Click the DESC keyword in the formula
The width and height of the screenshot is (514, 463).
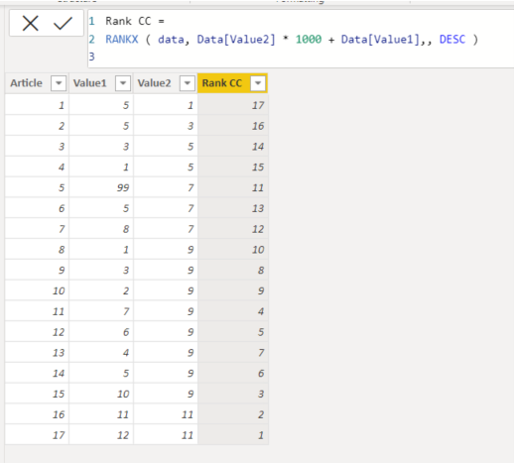[452, 39]
